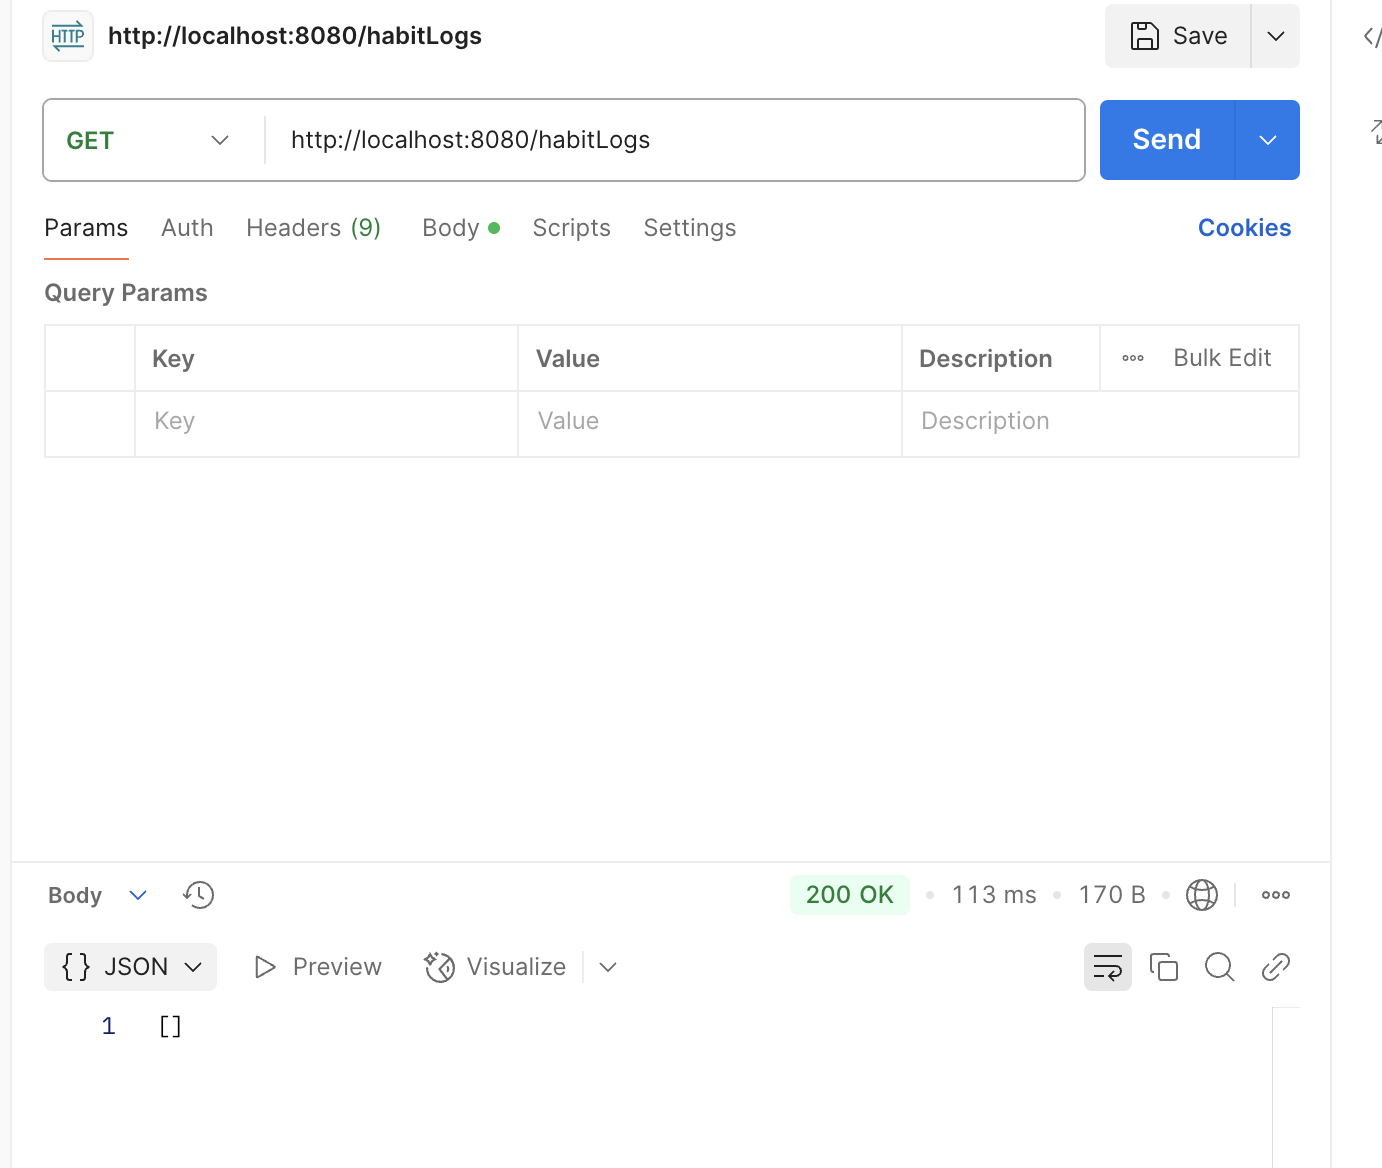The image size is (1382, 1168).
Task: Click the request URL input field
Action: (x=675, y=140)
